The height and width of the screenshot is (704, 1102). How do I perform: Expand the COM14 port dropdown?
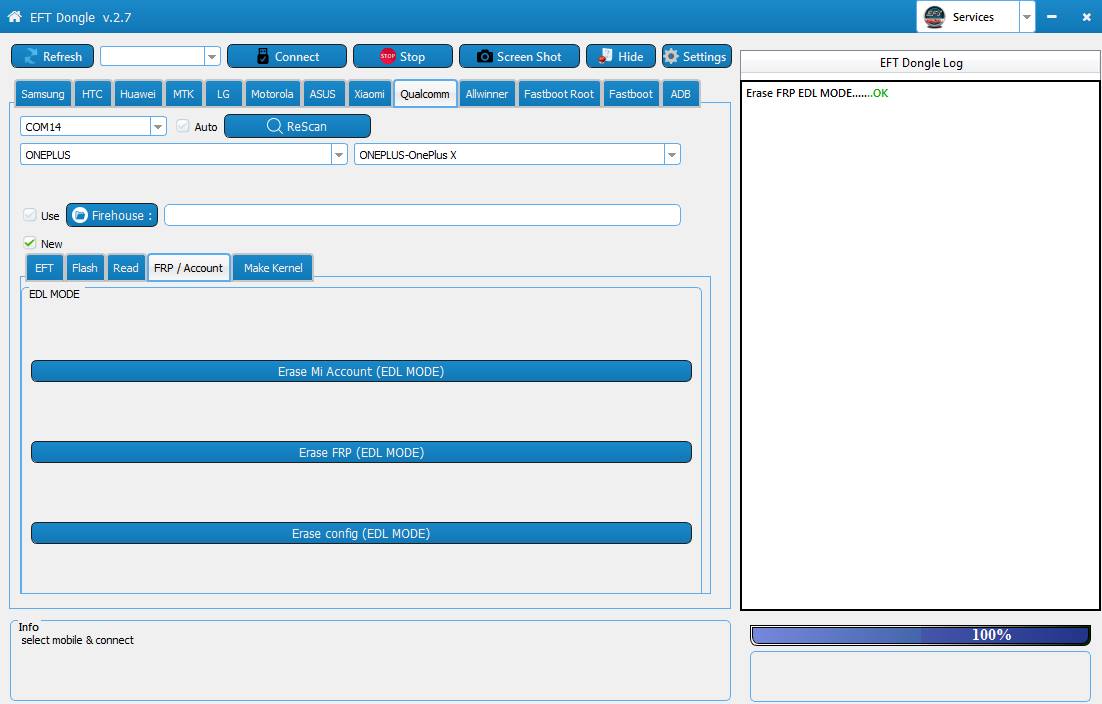(158, 126)
